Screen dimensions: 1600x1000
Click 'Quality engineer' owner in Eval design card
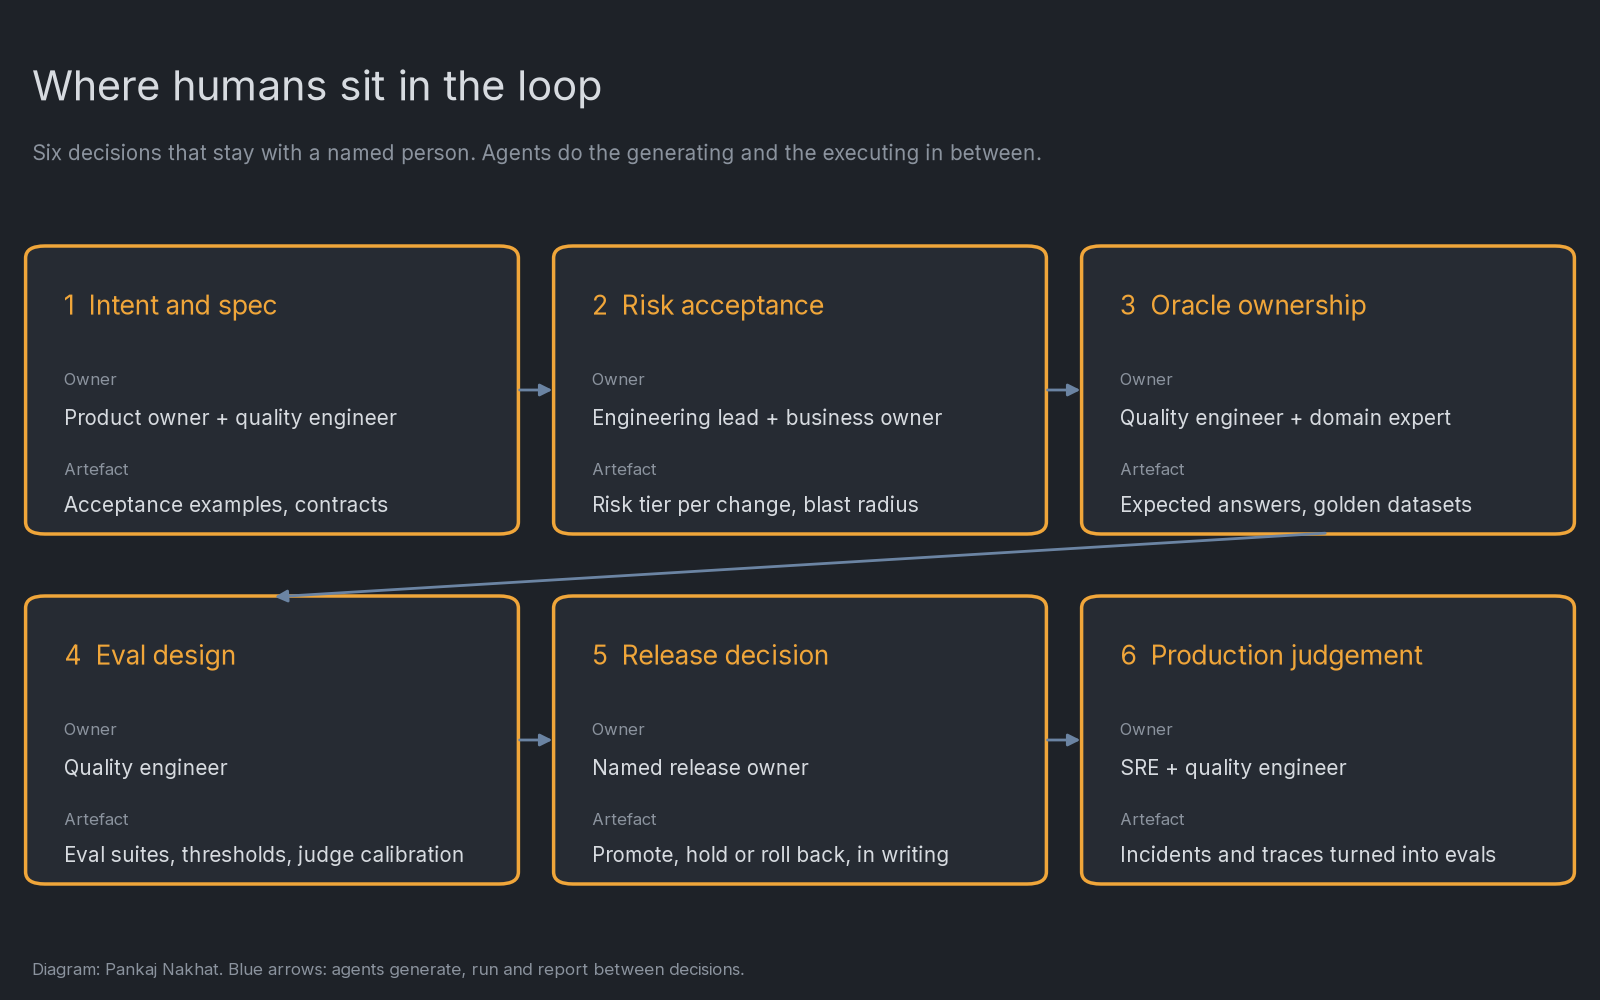tap(146, 768)
